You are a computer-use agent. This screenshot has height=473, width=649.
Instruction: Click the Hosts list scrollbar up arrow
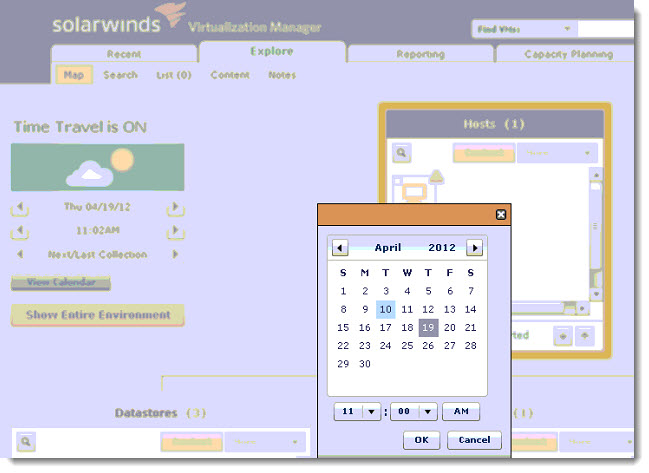tap(596, 175)
